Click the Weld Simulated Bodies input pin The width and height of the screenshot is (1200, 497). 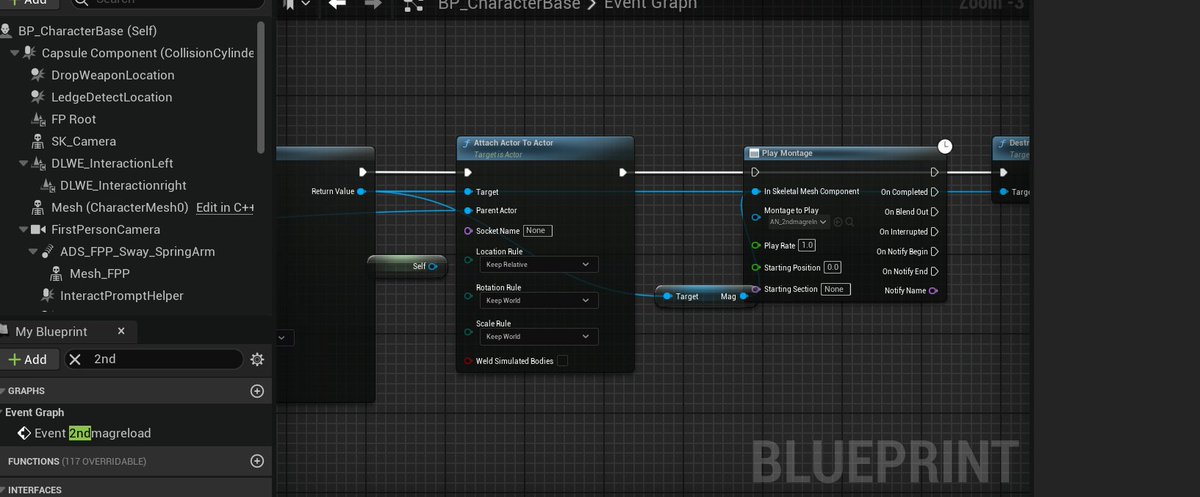point(468,361)
